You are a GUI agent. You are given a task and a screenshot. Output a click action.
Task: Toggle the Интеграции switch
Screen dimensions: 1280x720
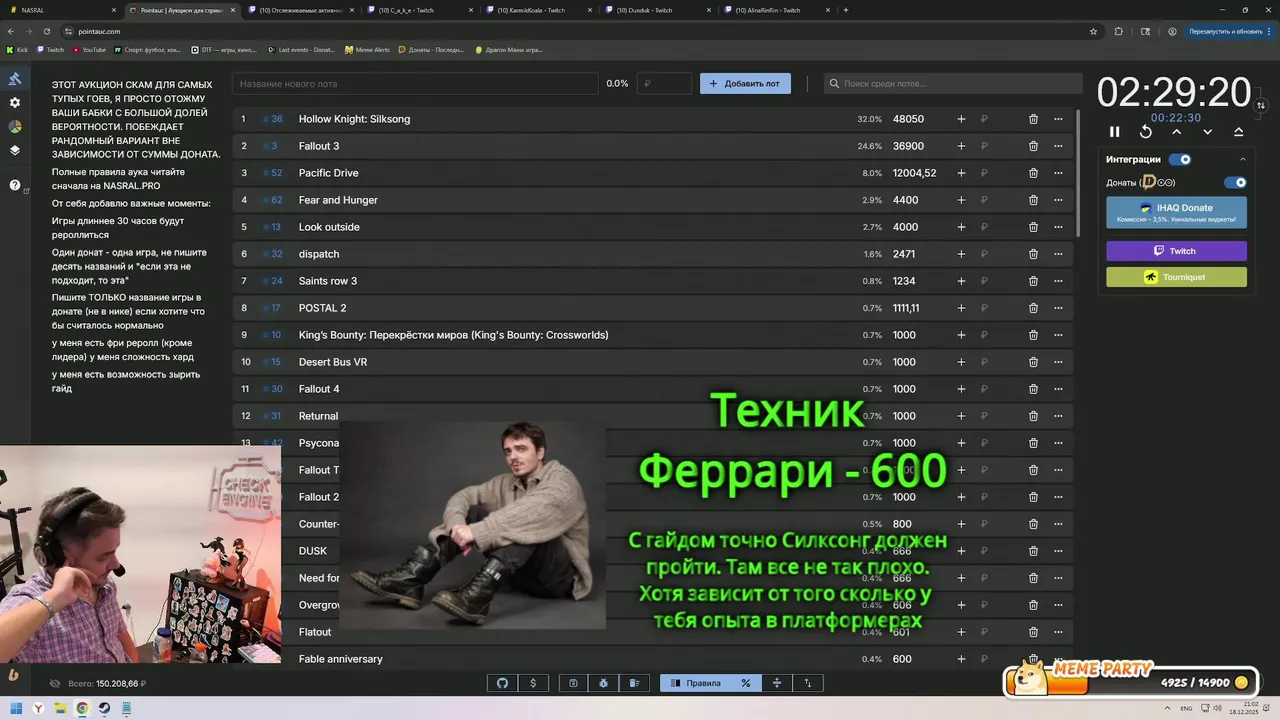pyautogui.click(x=1180, y=159)
